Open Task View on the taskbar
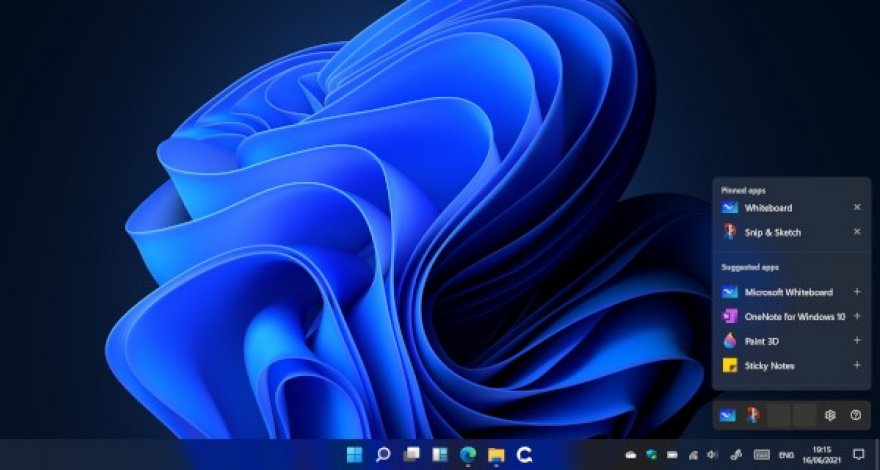This screenshot has width=880, height=470. tap(411, 454)
